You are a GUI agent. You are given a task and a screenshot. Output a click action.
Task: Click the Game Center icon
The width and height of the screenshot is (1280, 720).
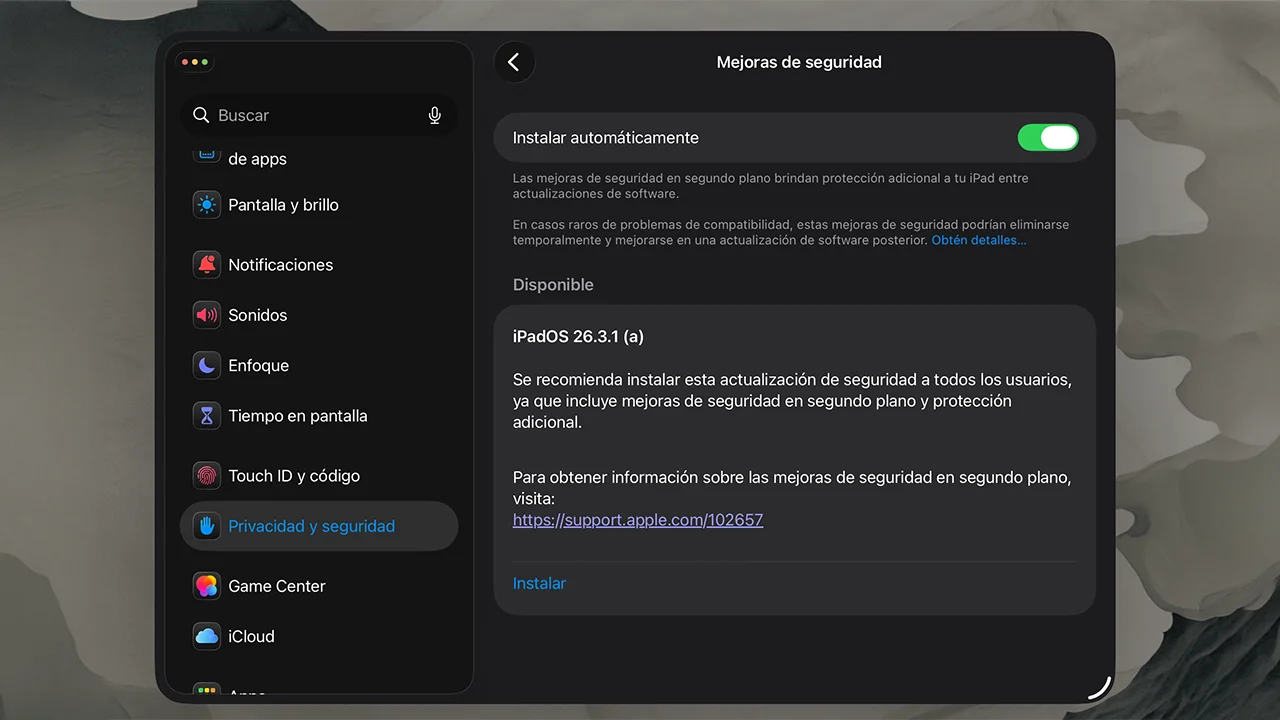pos(207,586)
